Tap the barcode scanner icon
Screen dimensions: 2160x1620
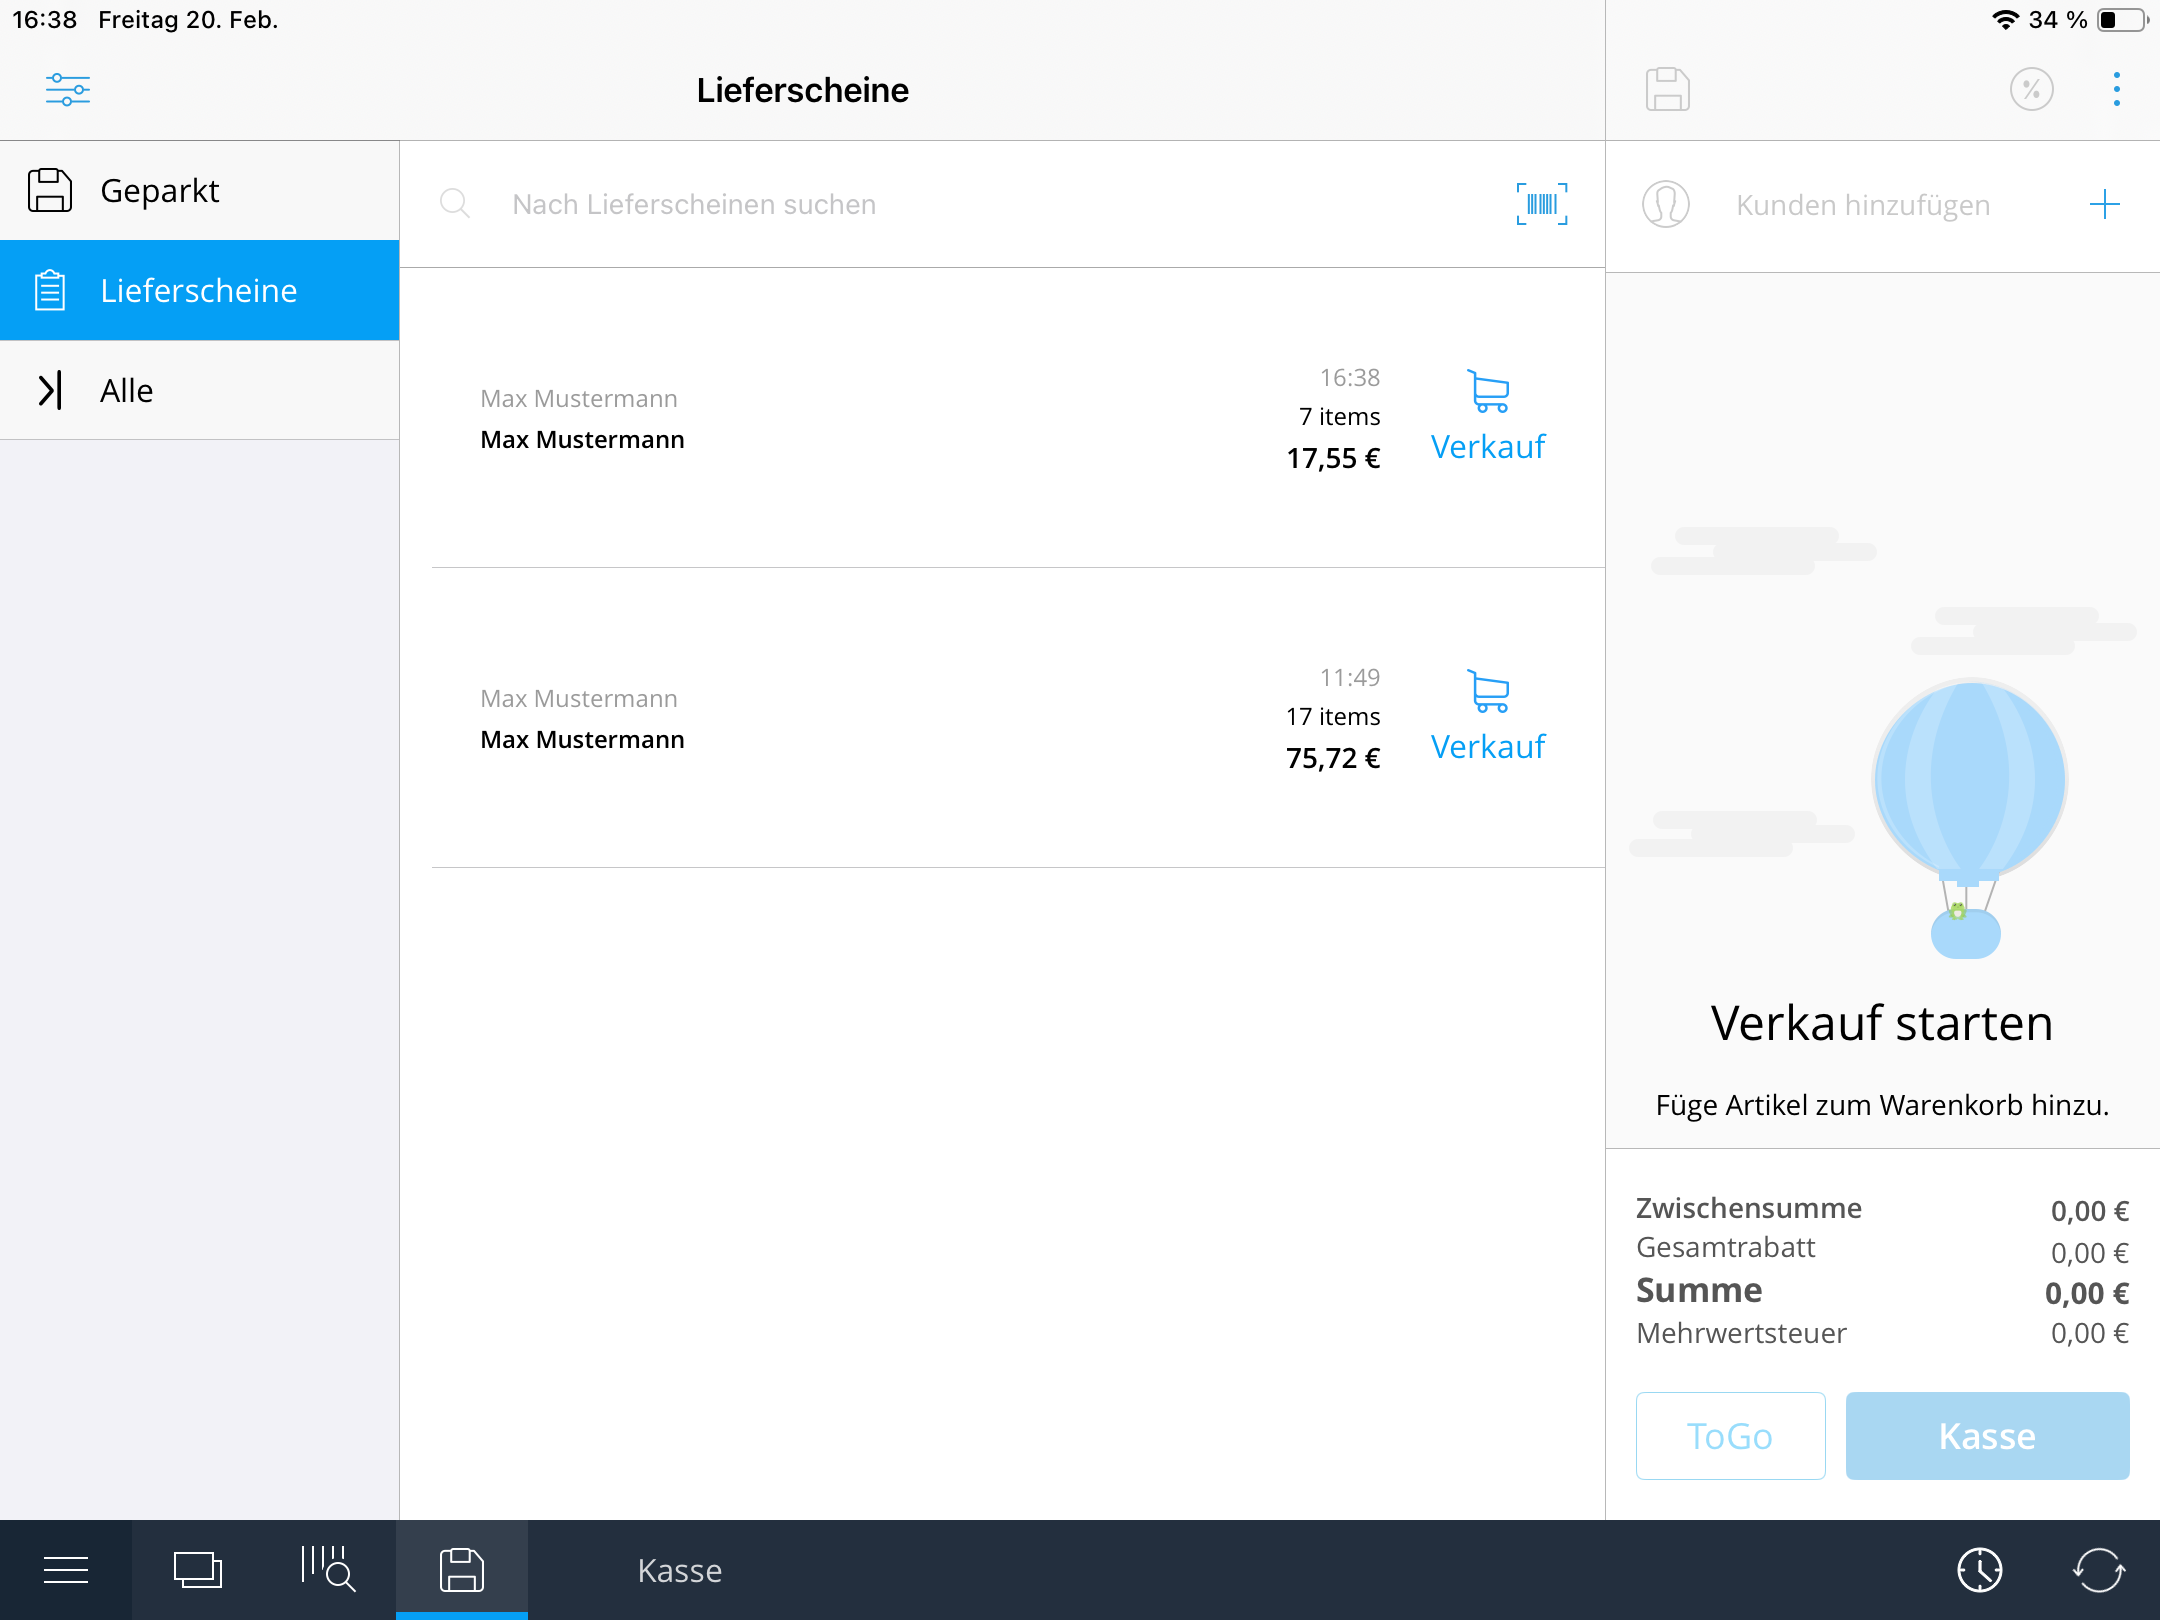[1541, 204]
